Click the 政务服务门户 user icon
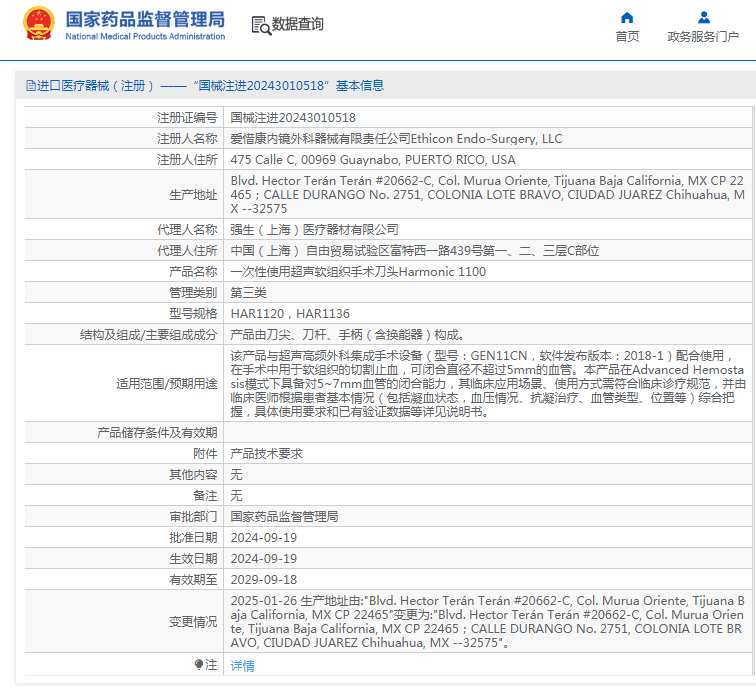The width and height of the screenshot is (756, 687). tap(703, 18)
